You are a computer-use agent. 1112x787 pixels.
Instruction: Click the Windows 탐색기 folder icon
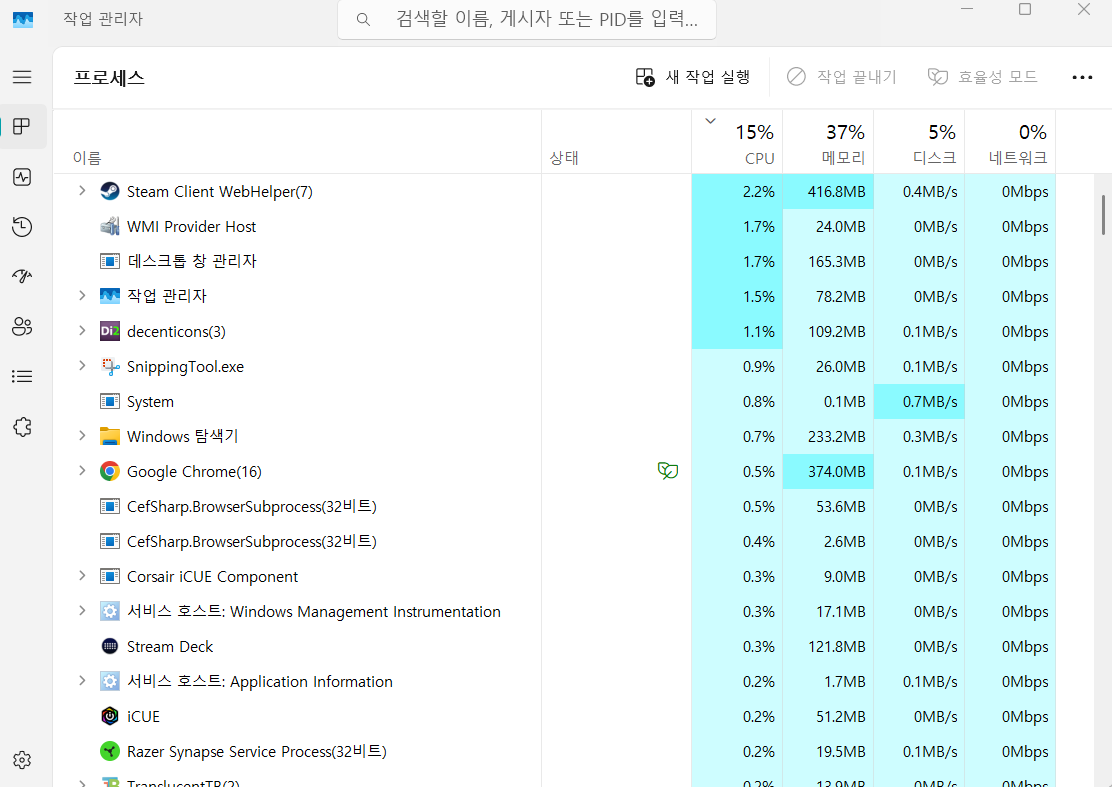point(109,436)
